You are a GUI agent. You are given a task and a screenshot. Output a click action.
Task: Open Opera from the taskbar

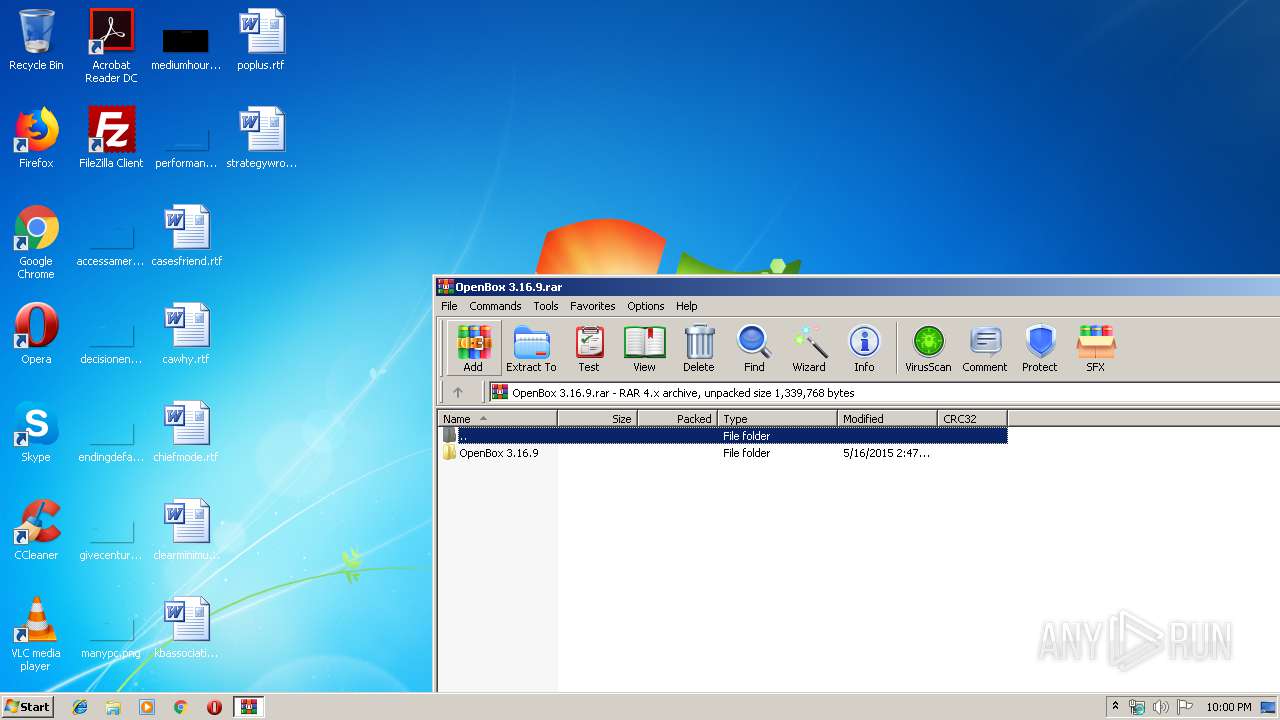click(x=214, y=707)
